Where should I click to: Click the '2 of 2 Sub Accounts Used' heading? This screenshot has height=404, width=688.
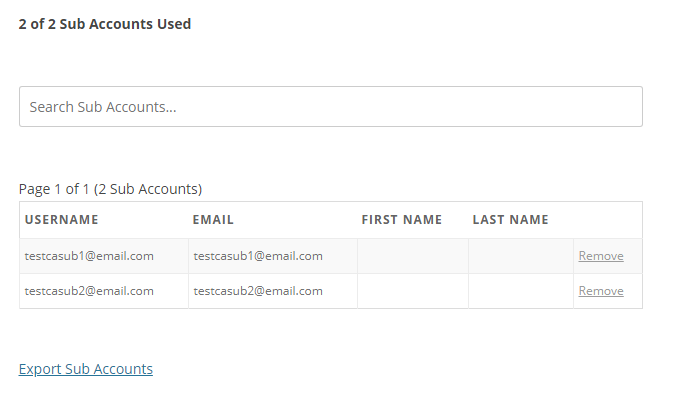click(105, 24)
